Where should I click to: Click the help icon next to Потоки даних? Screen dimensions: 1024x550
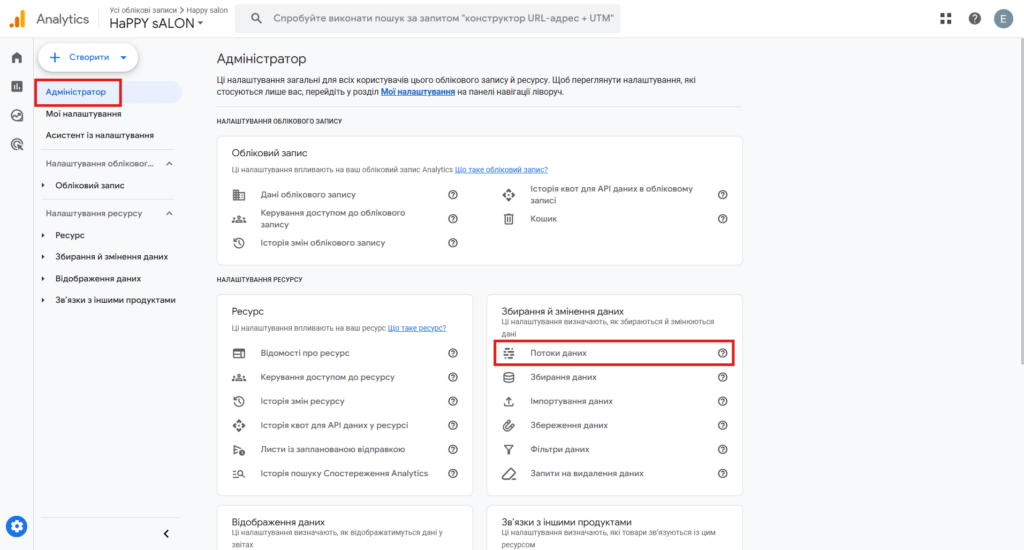[722, 353]
